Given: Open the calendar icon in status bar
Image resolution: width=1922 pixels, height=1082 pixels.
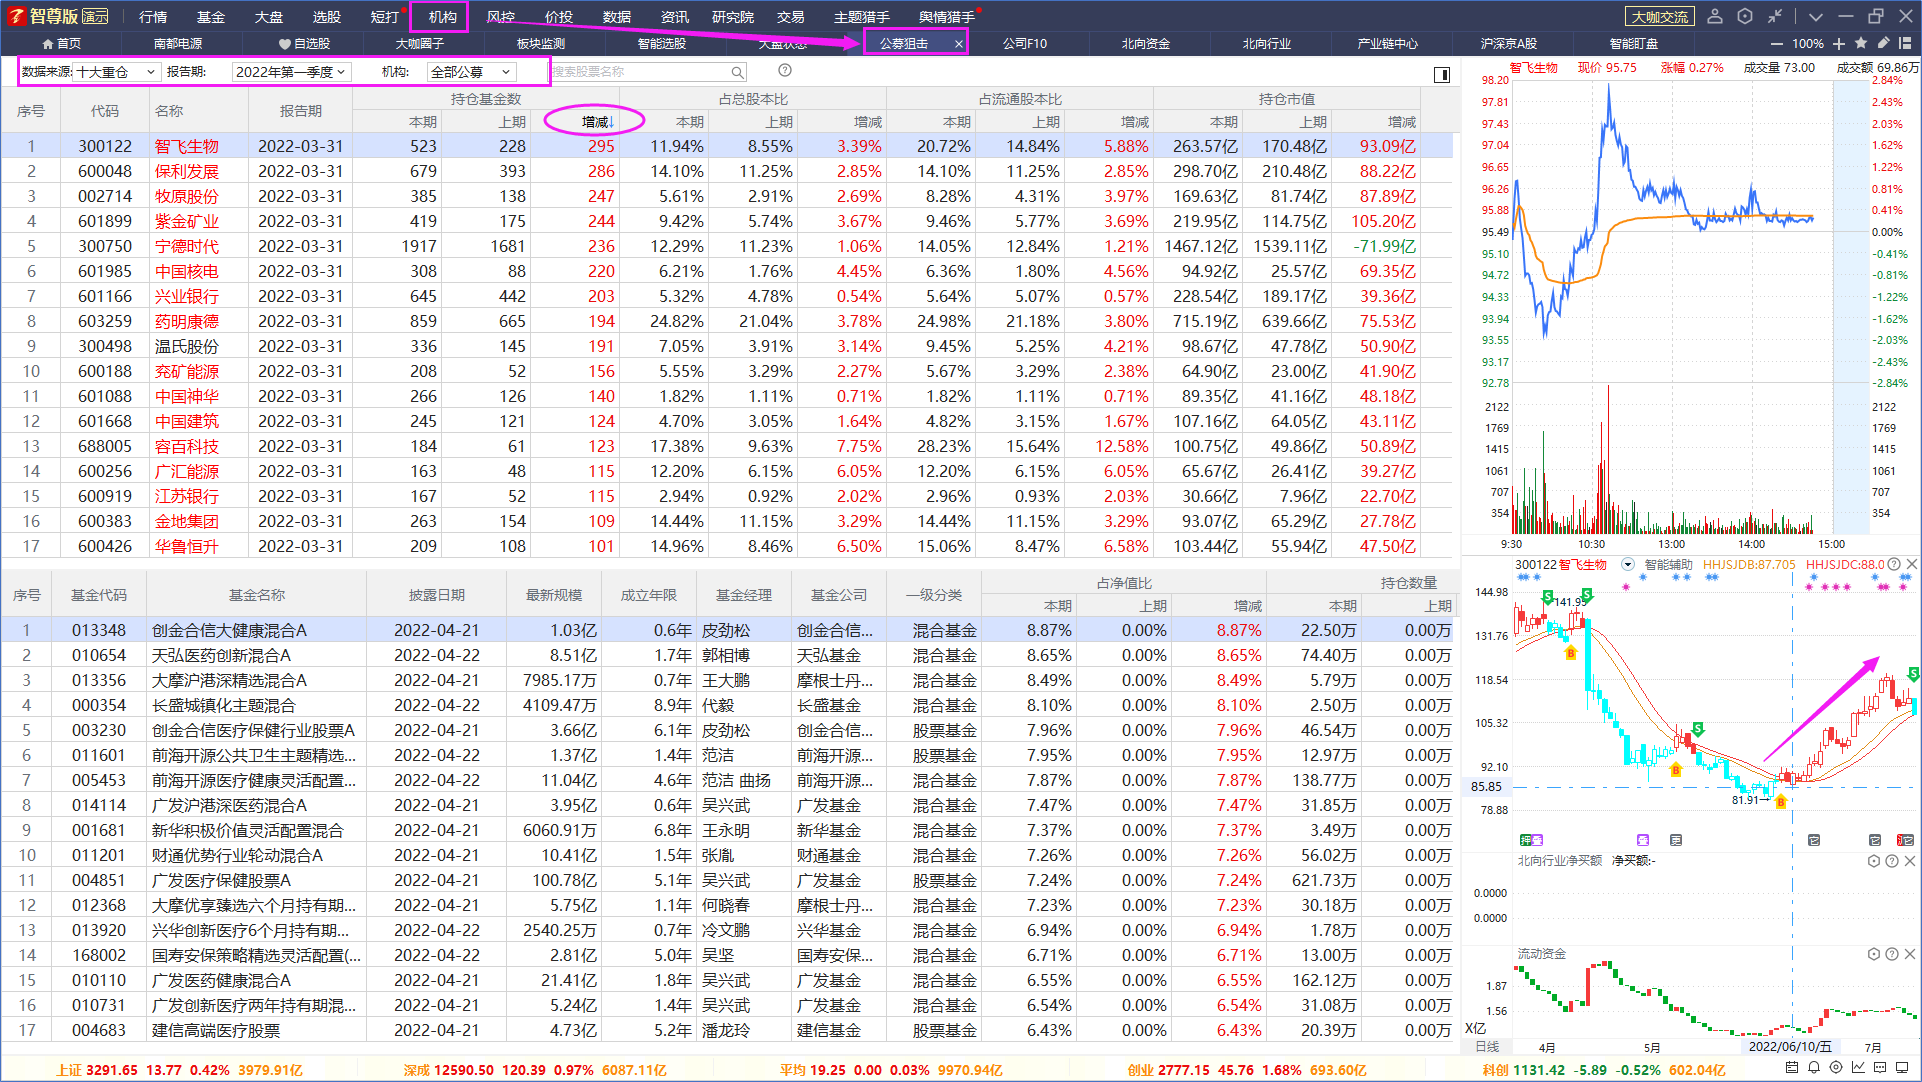Looking at the screenshot, I should pyautogui.click(x=1792, y=1068).
